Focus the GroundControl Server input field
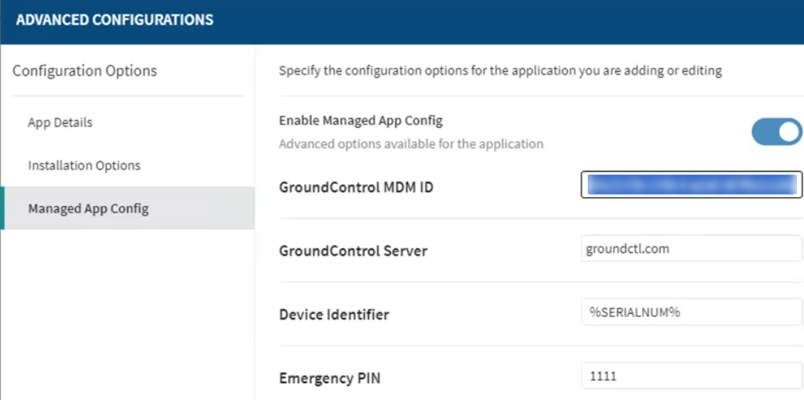This screenshot has height=400, width=804. tap(691, 249)
